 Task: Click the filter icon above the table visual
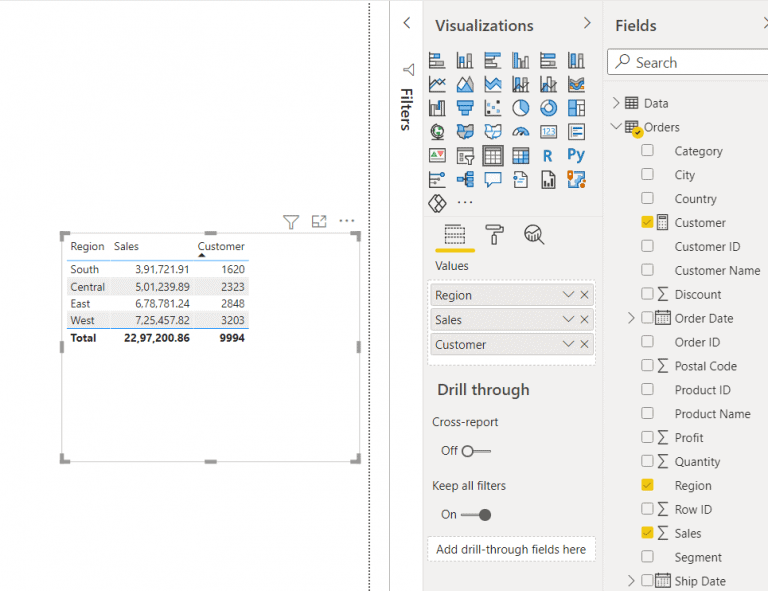291,222
